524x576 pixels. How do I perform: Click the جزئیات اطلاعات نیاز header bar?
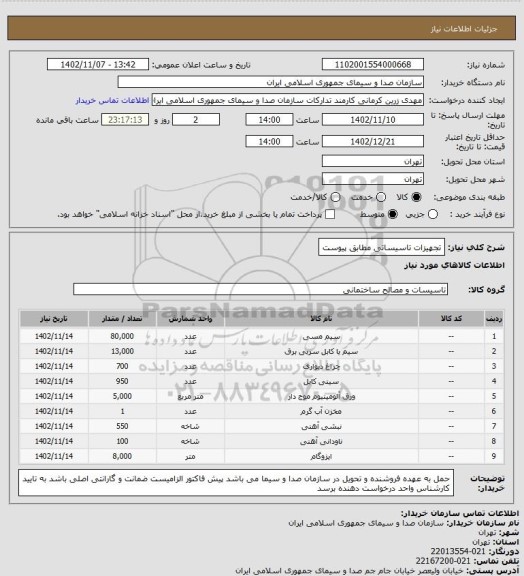(262, 28)
